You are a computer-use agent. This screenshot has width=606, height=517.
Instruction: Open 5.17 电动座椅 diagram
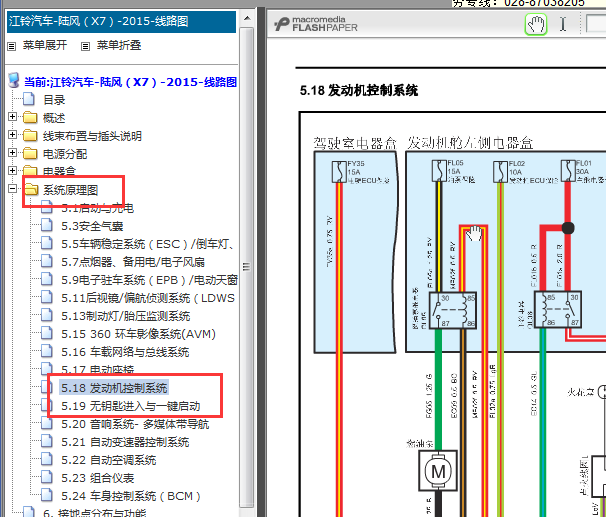[x=98, y=369]
